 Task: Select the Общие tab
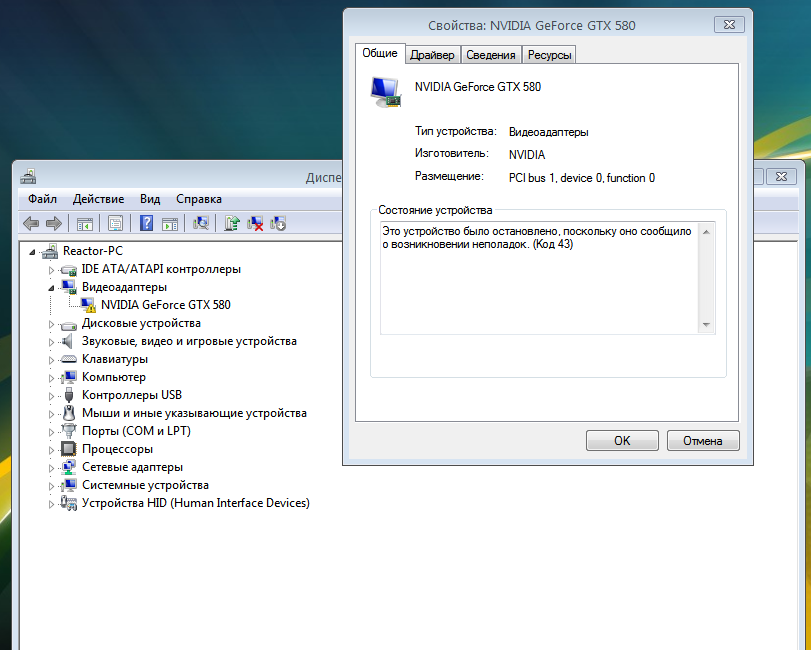pyautogui.click(x=380, y=53)
